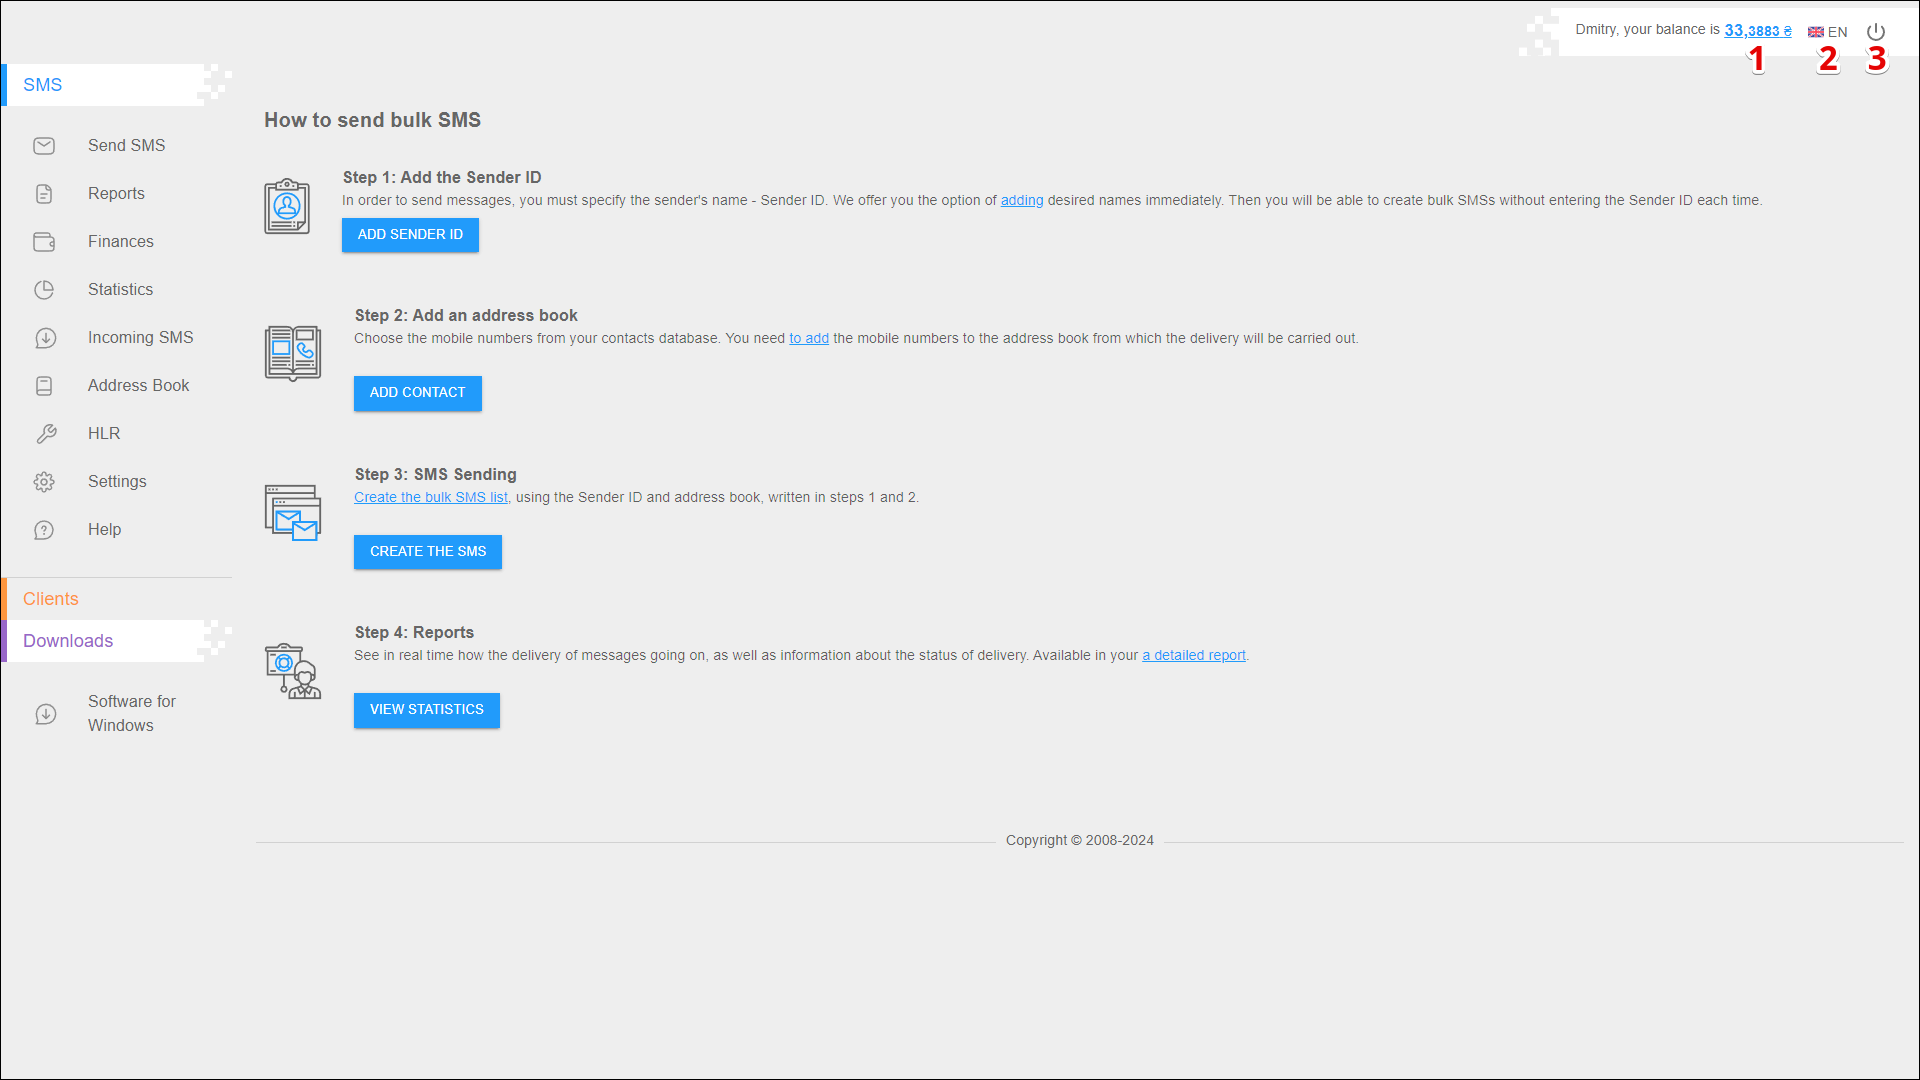Open the EN language selector

pos(1828,32)
